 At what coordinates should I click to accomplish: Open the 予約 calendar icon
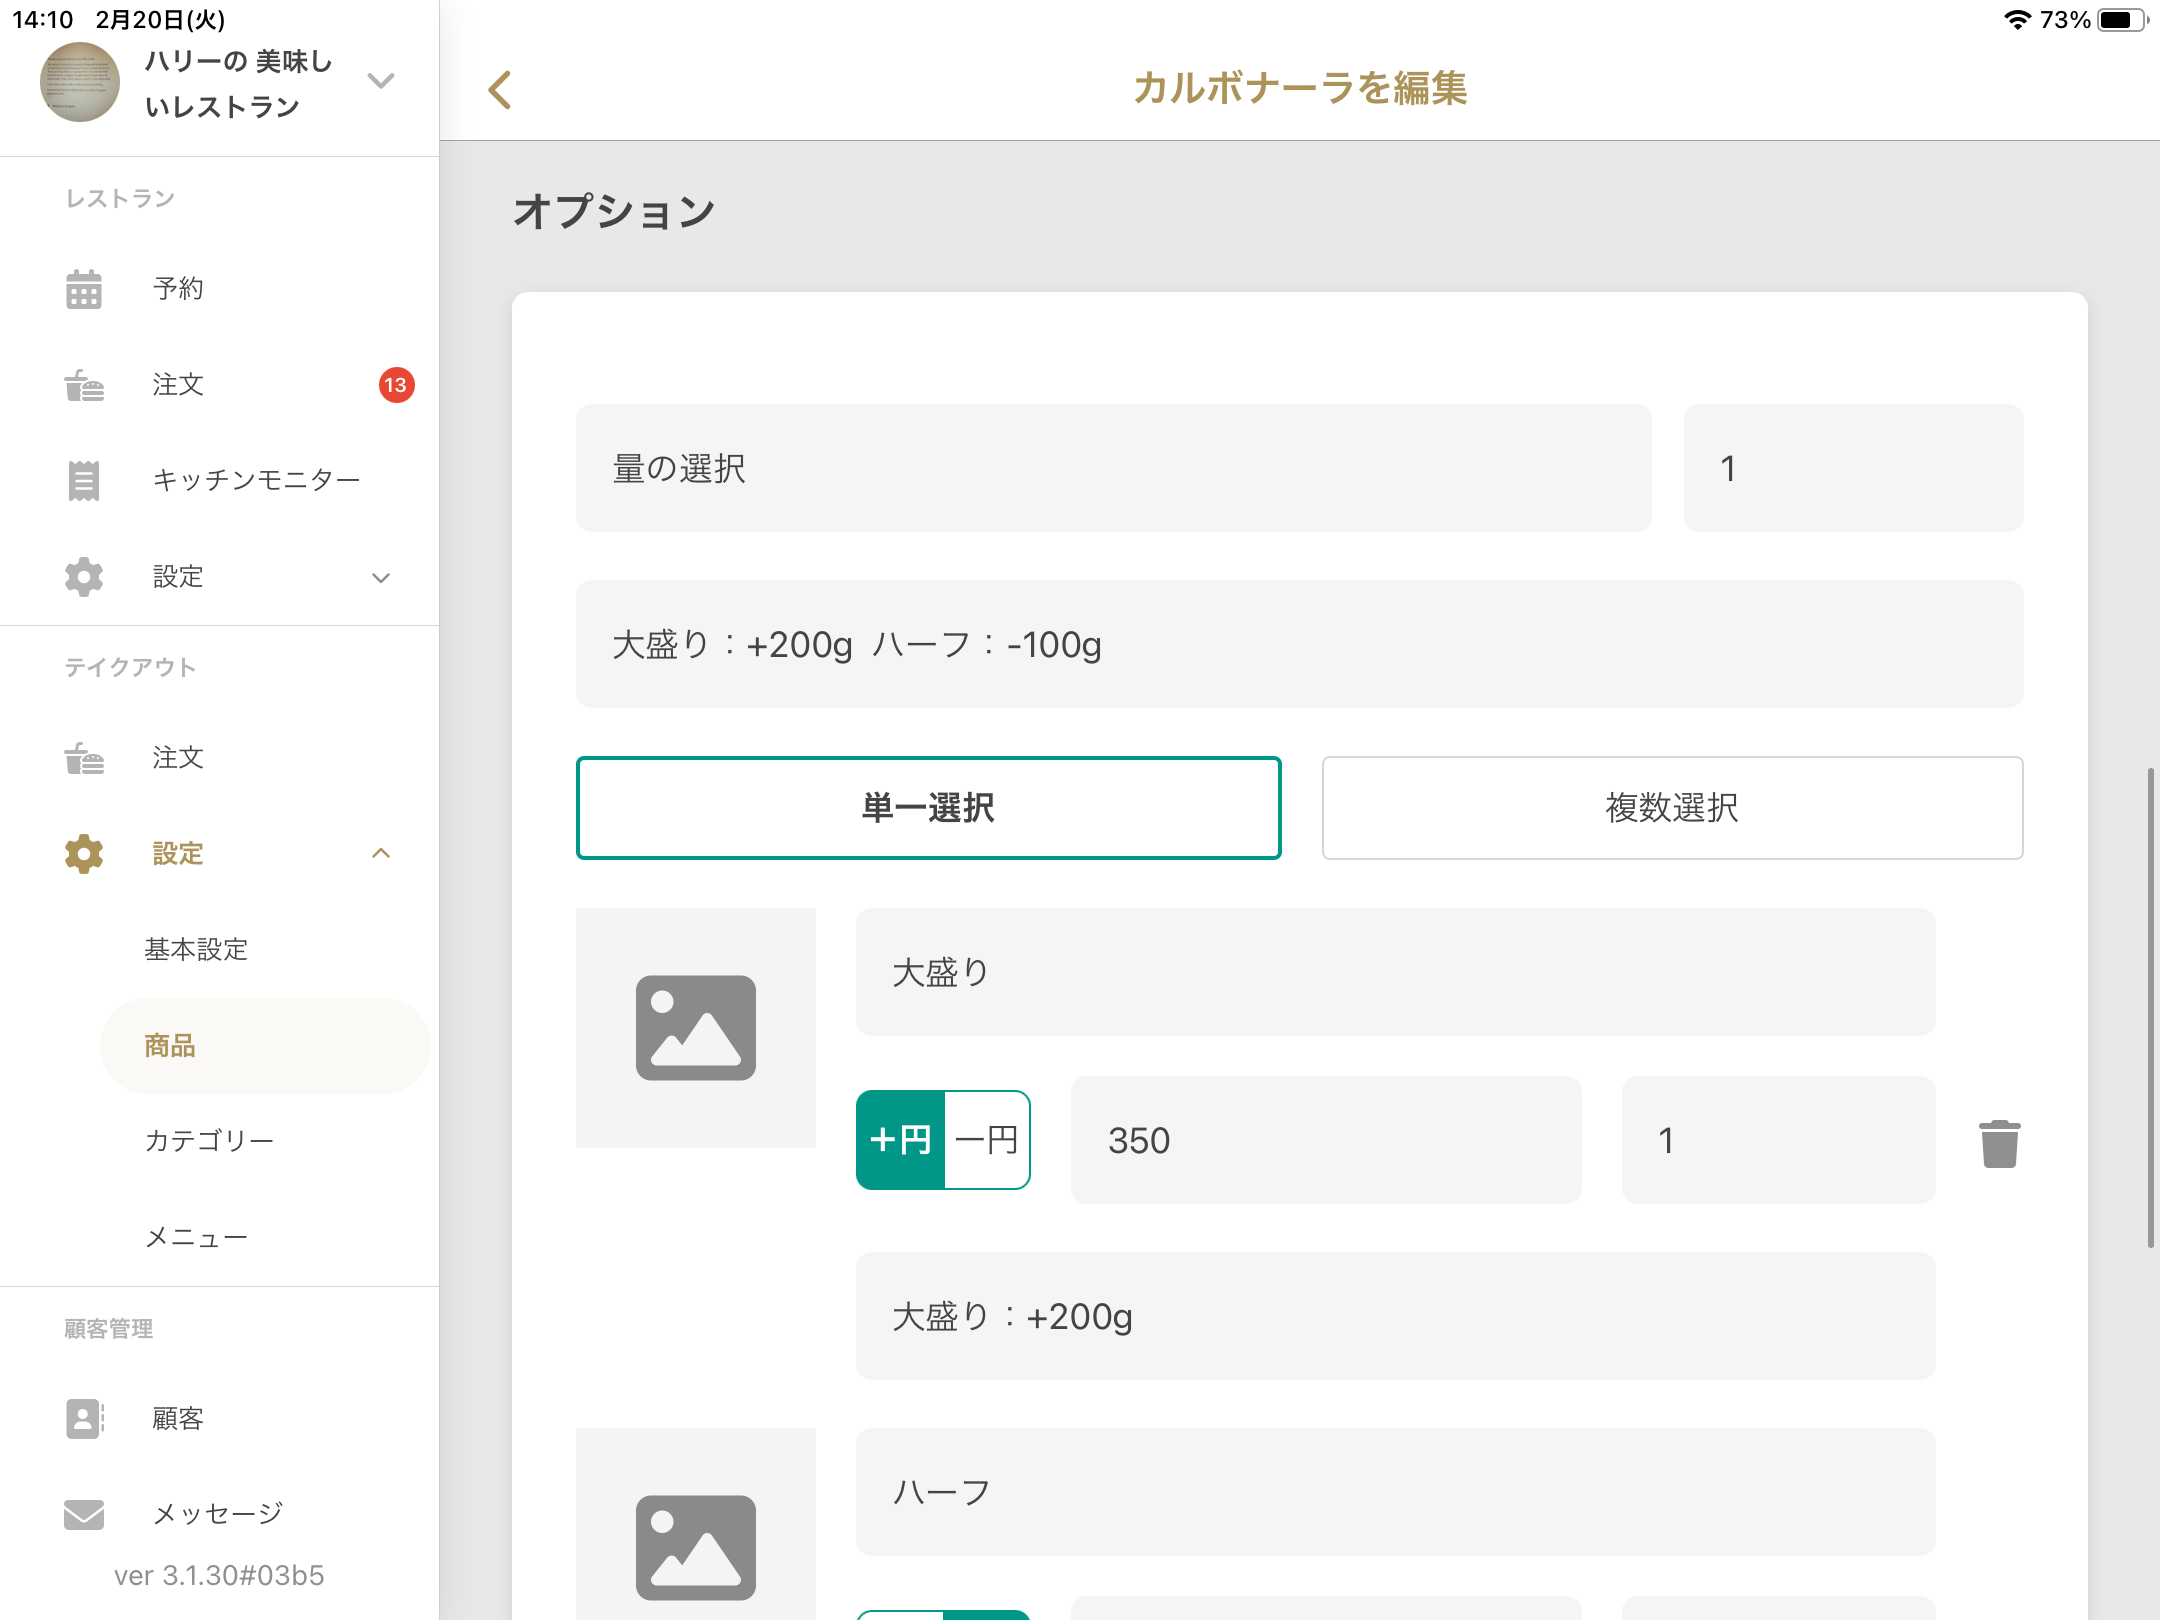84,289
